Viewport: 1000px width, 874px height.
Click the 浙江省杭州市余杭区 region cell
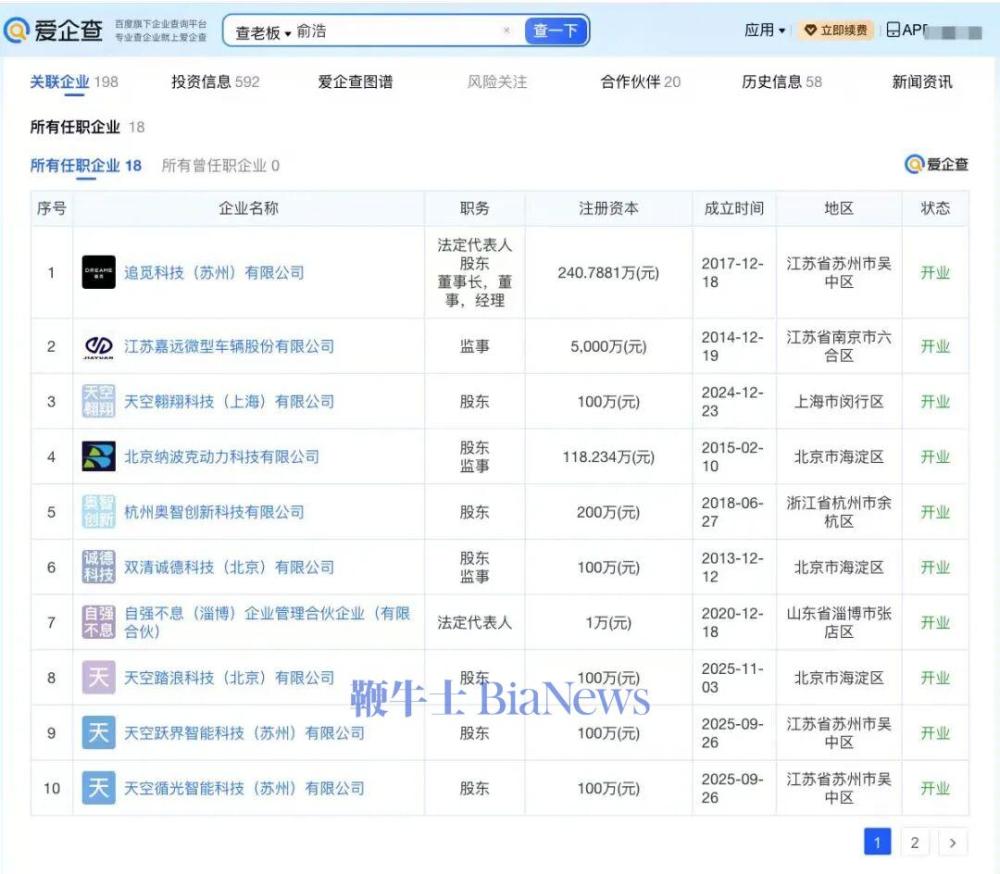[839, 512]
